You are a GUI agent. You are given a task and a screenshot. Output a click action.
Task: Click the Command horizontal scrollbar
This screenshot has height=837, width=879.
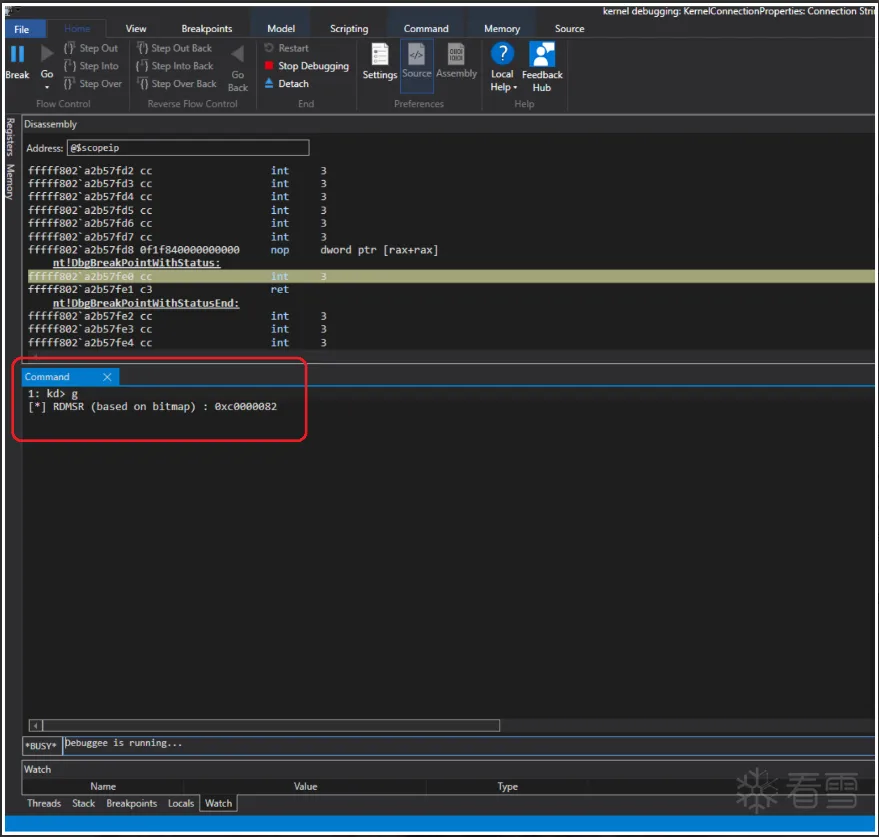271,726
